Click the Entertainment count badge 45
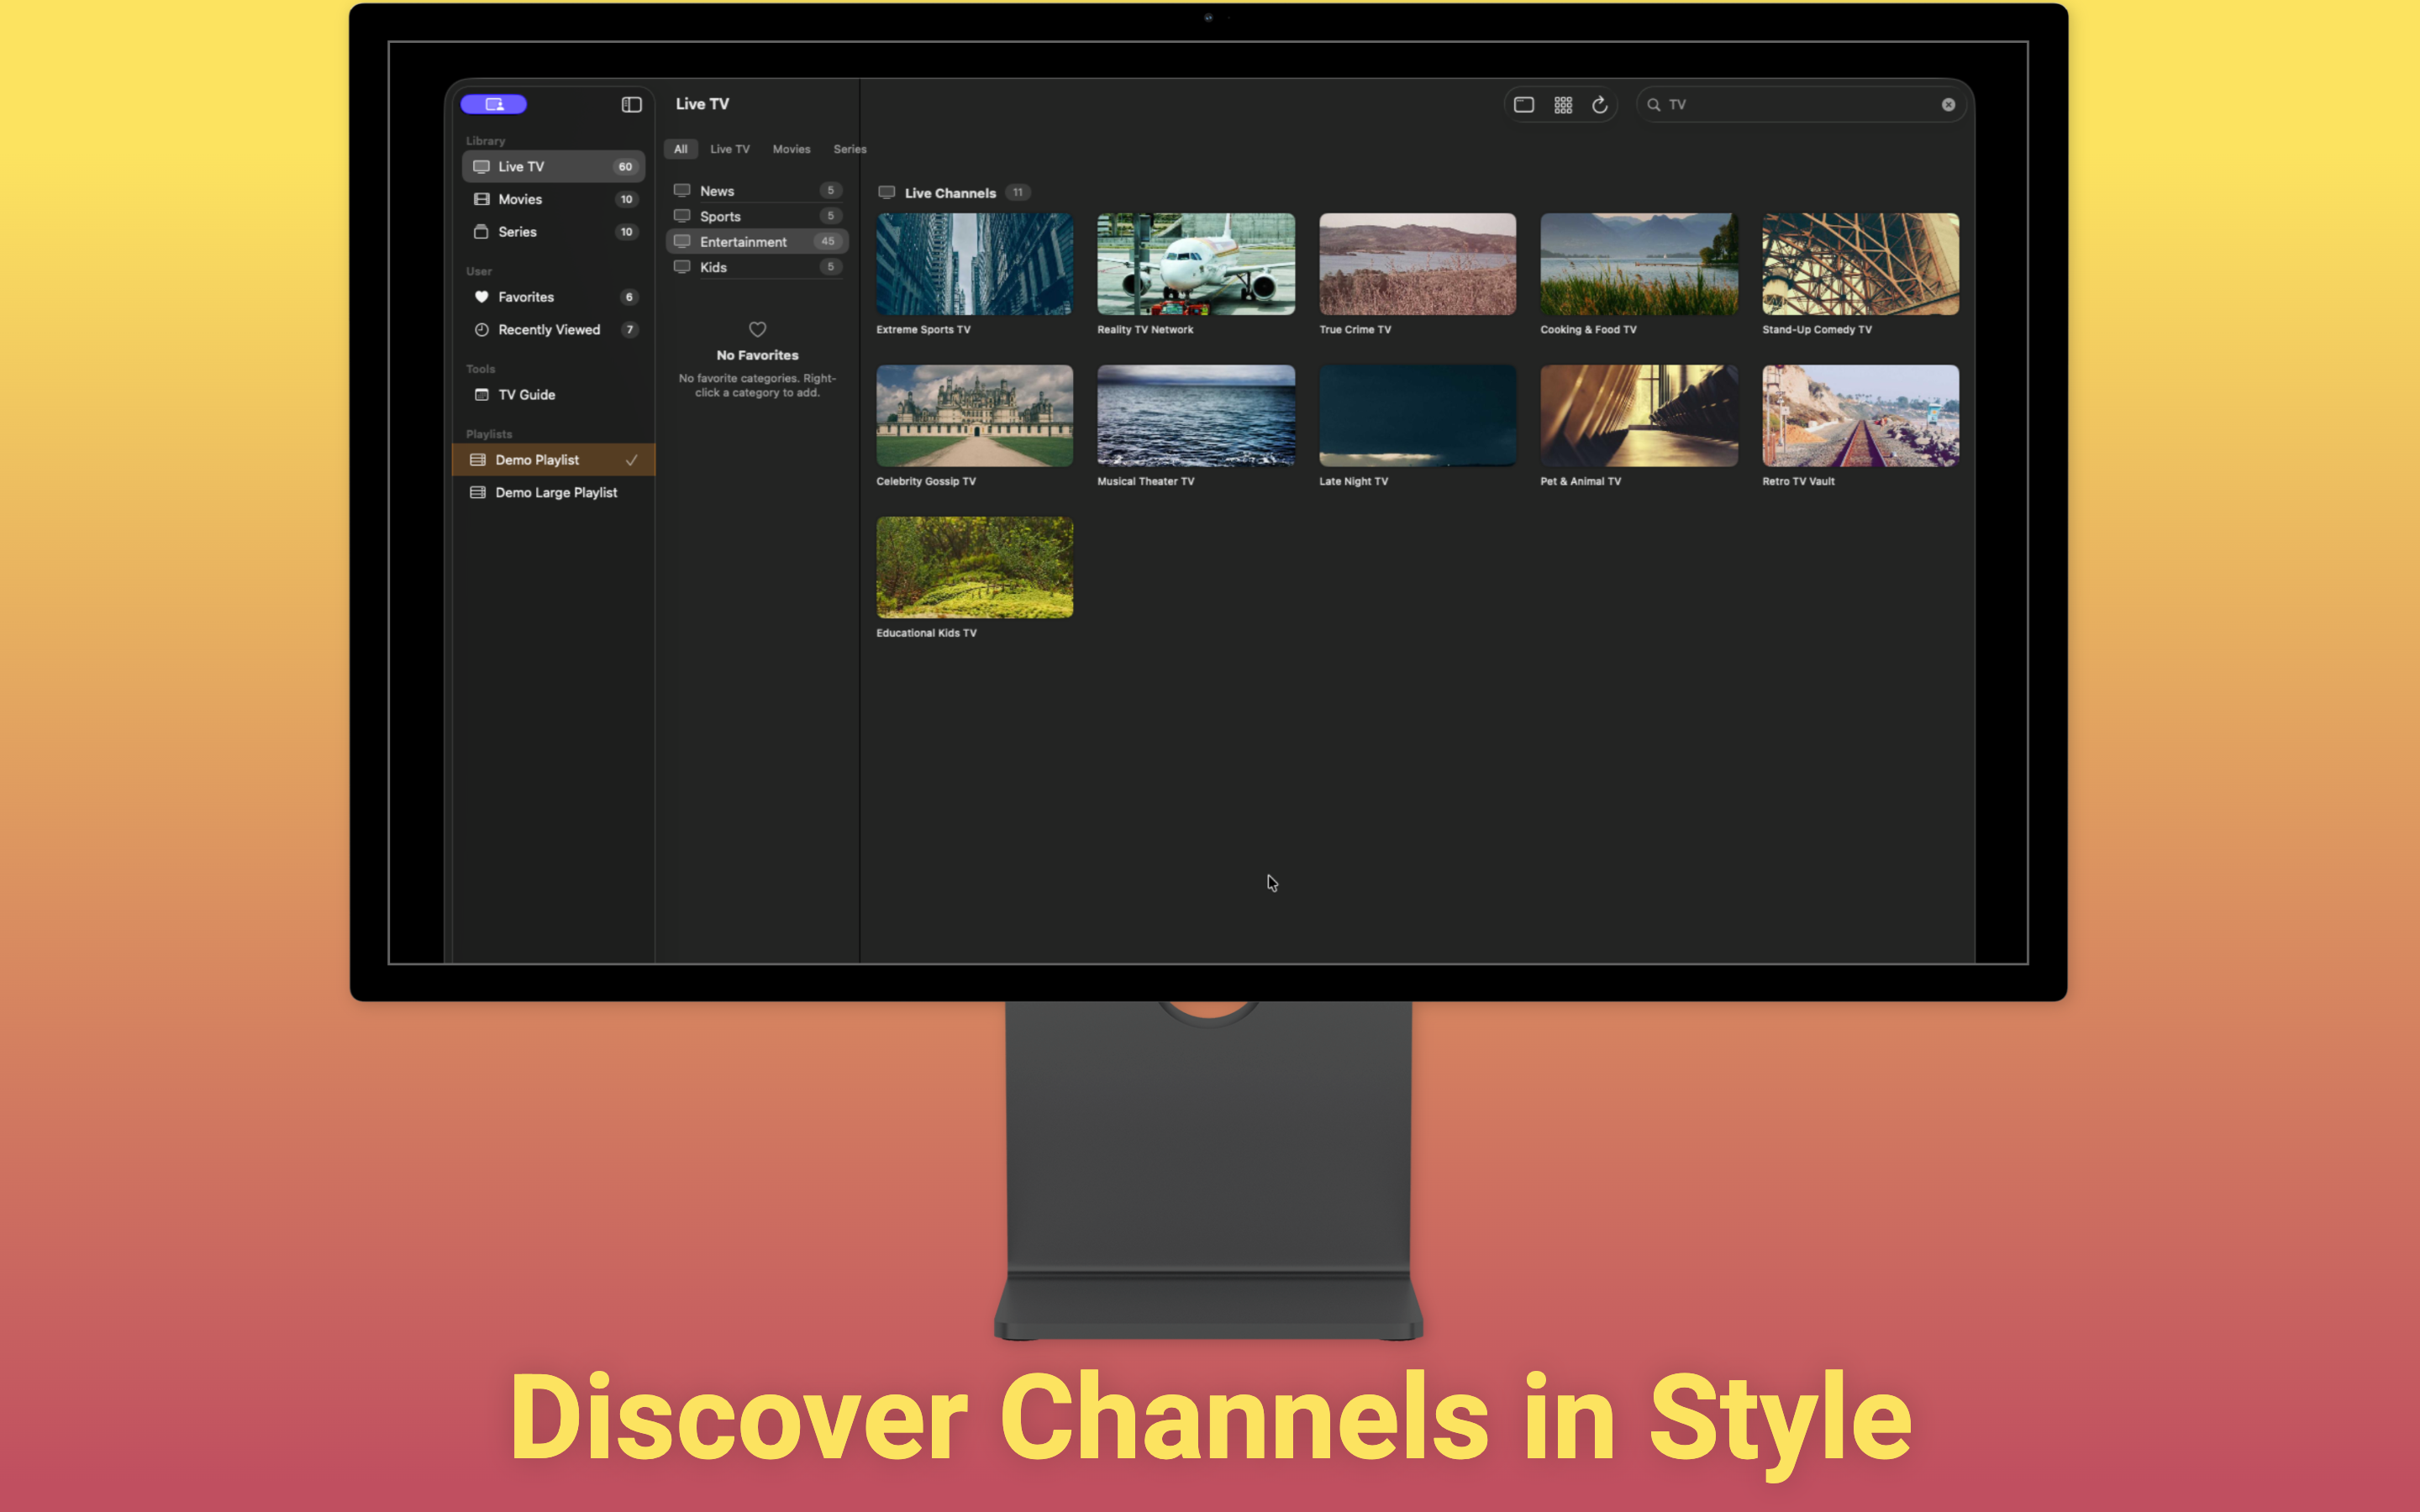This screenshot has height=1512, width=2420. point(827,241)
